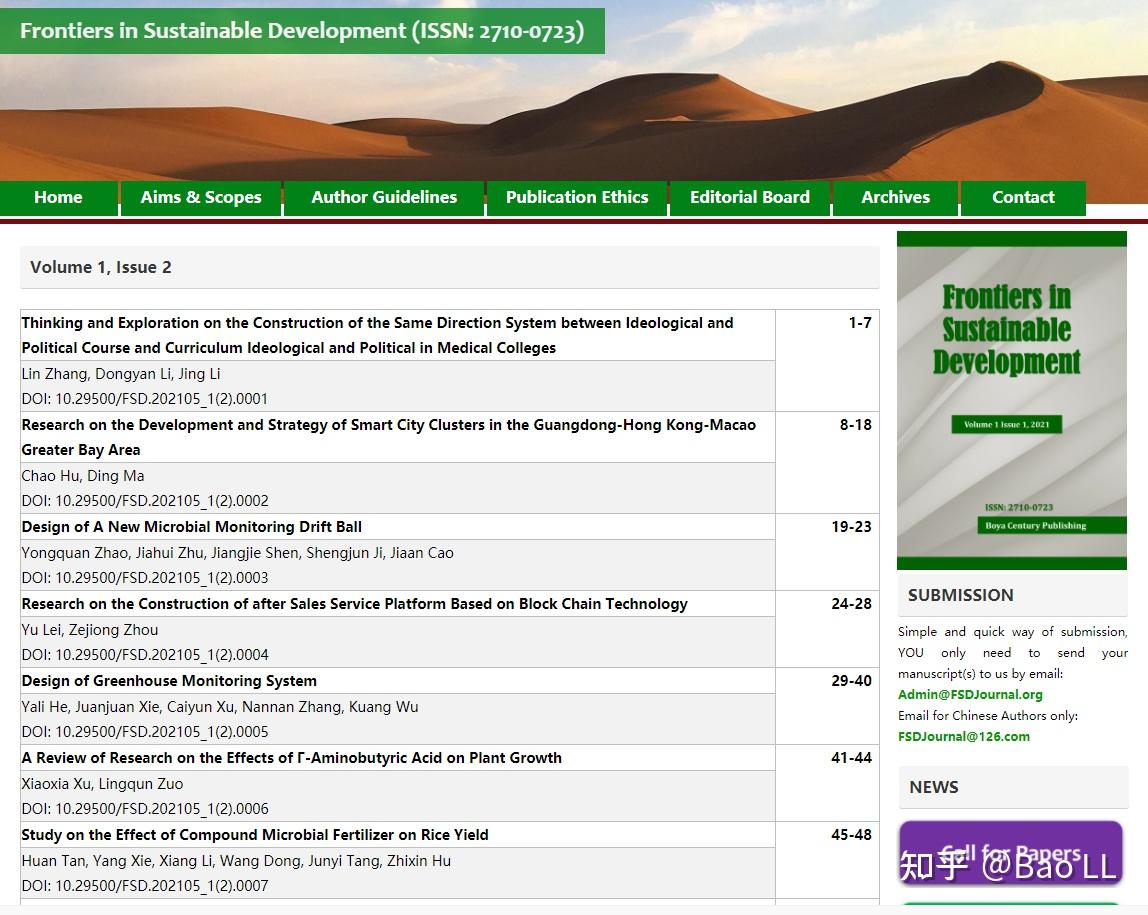Open the Compound Microbial Fertilizer rice yield study
The image size is (1148, 915).
[255, 834]
